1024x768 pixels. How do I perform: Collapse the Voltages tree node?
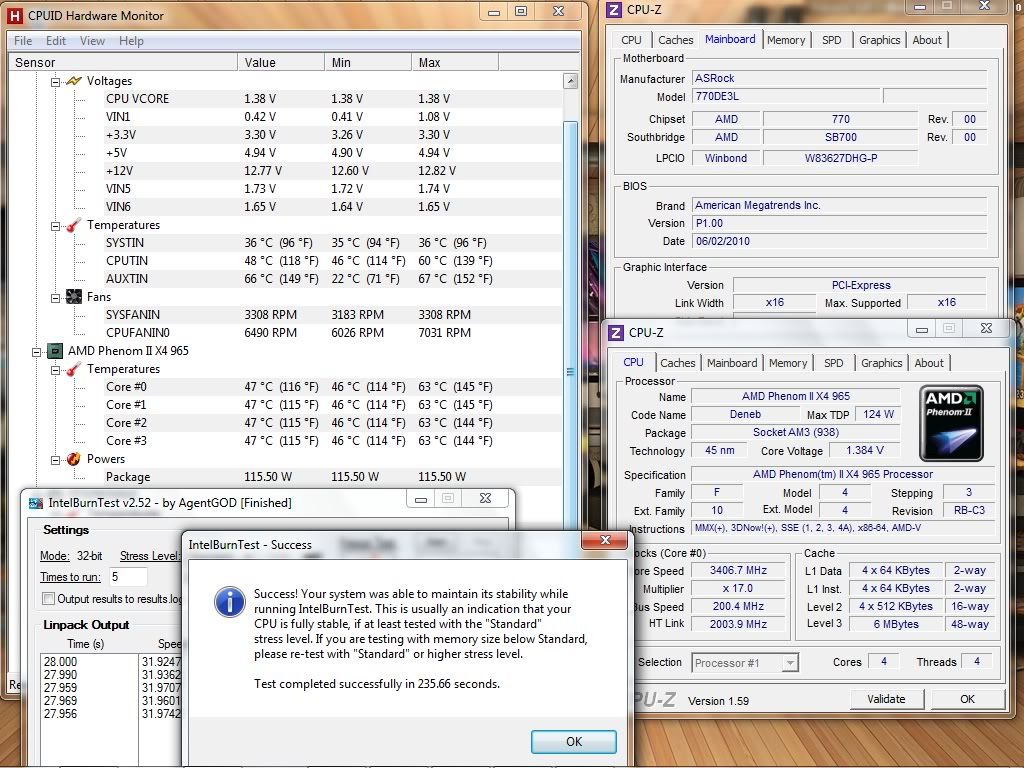coord(56,82)
